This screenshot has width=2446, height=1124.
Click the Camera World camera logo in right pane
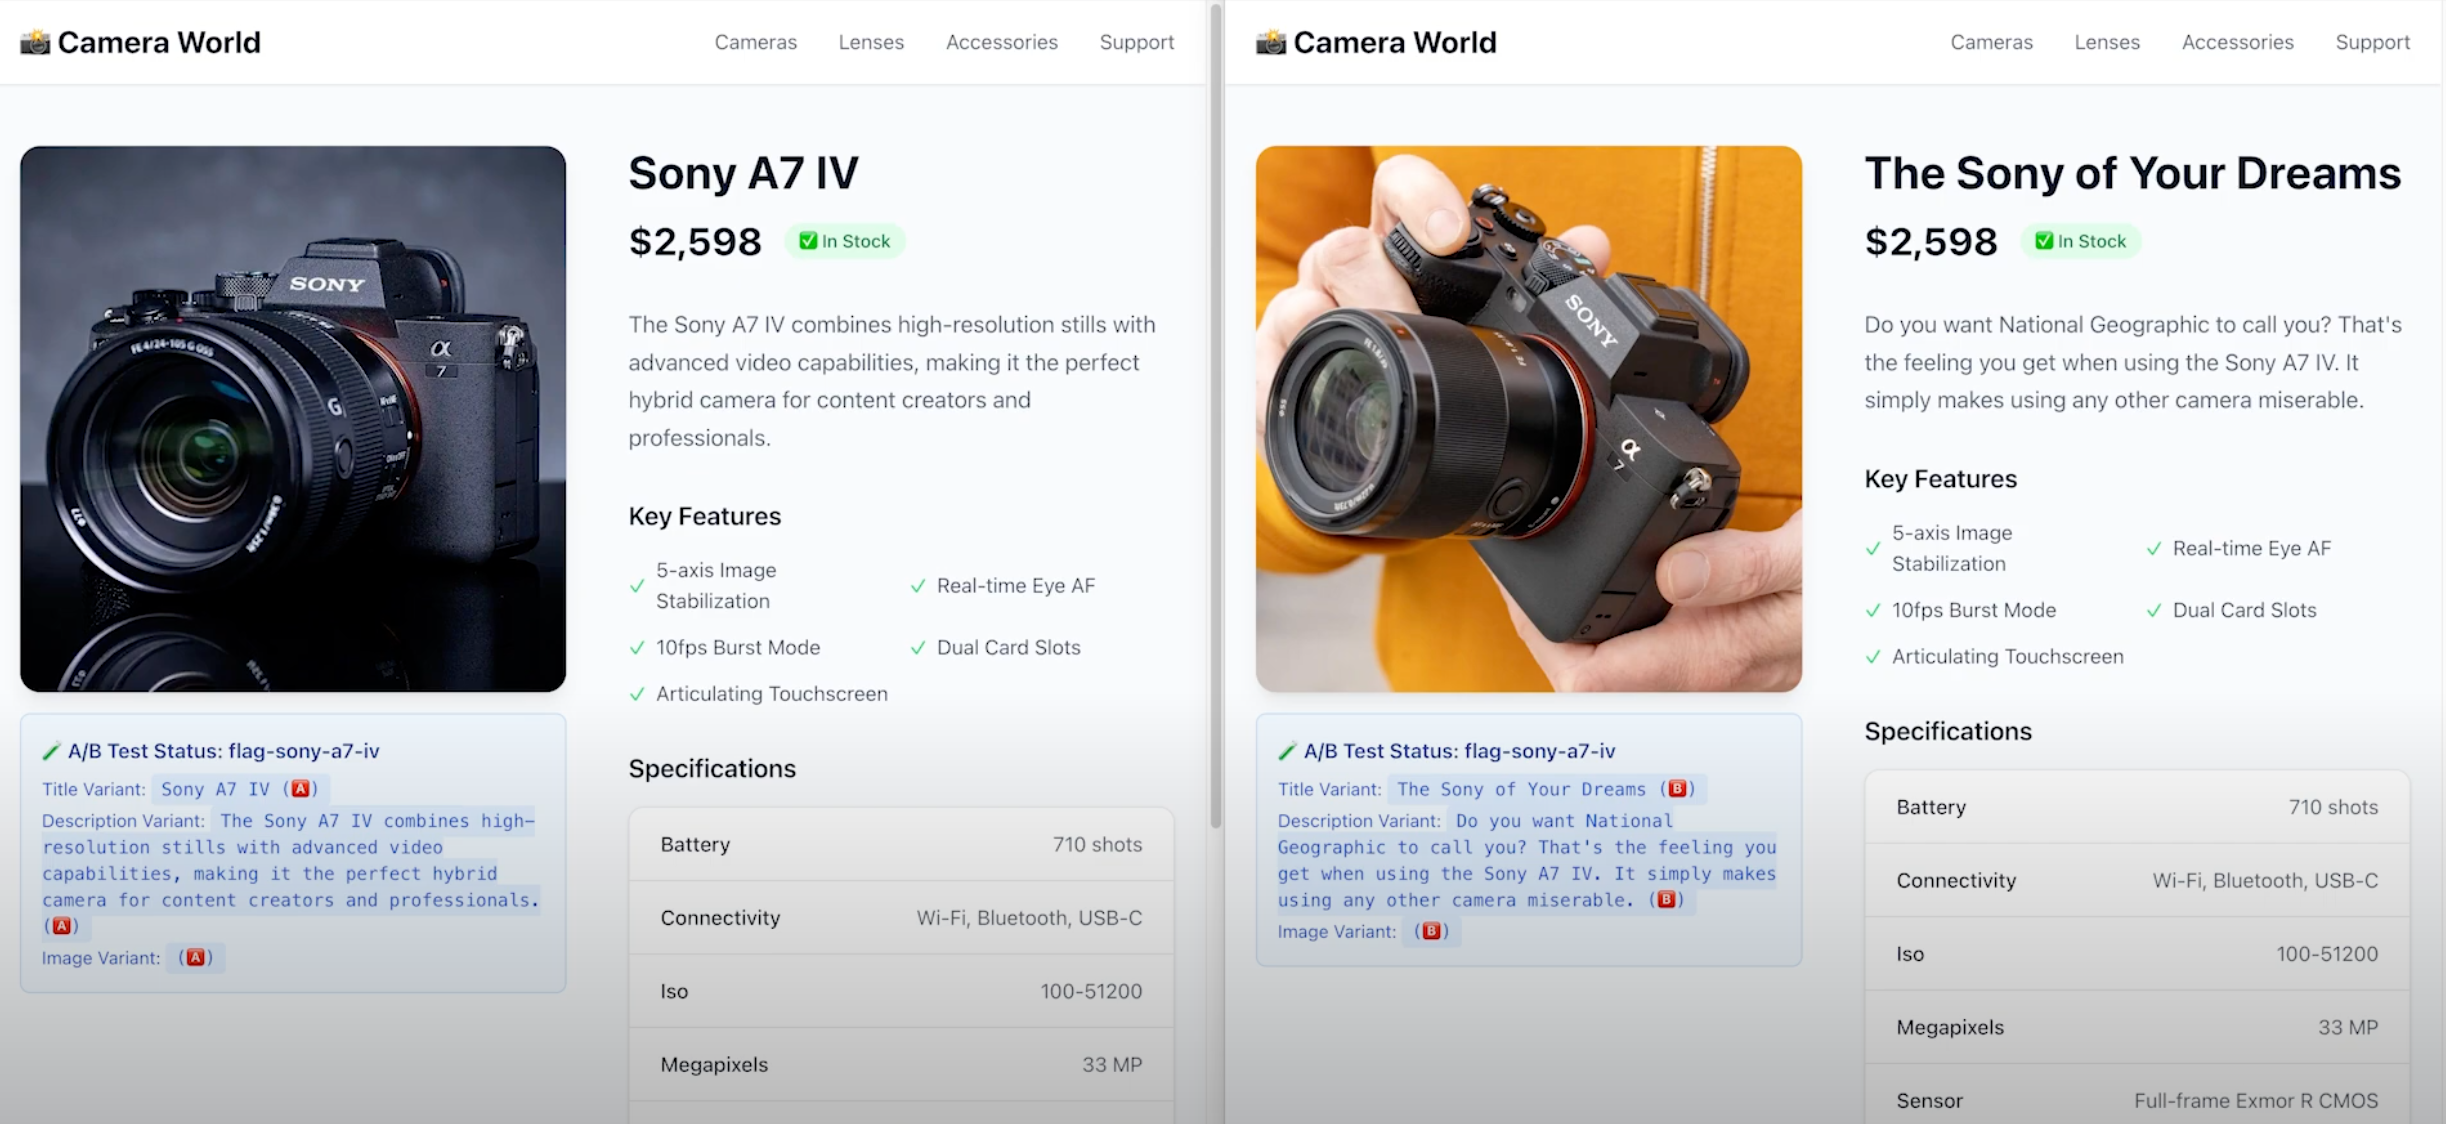pyautogui.click(x=1270, y=42)
